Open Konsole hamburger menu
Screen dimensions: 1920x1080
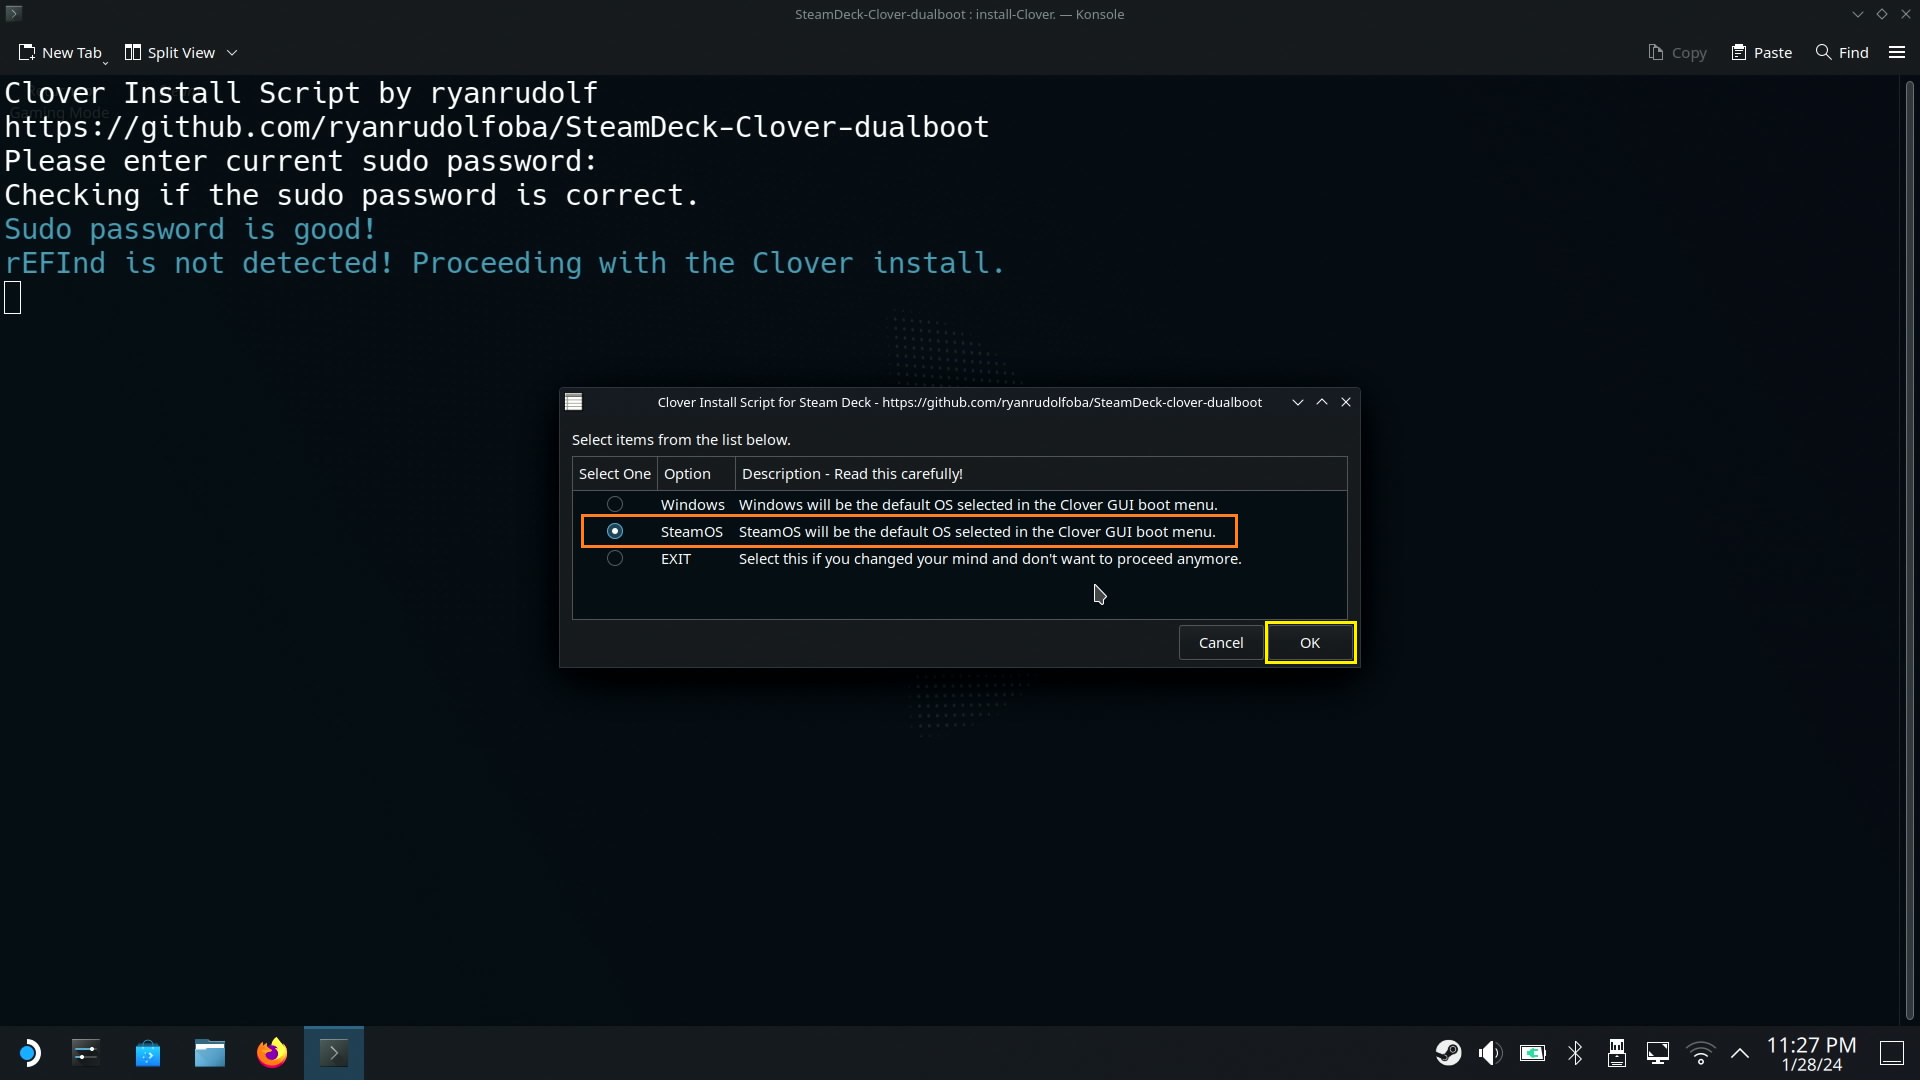(x=1896, y=53)
